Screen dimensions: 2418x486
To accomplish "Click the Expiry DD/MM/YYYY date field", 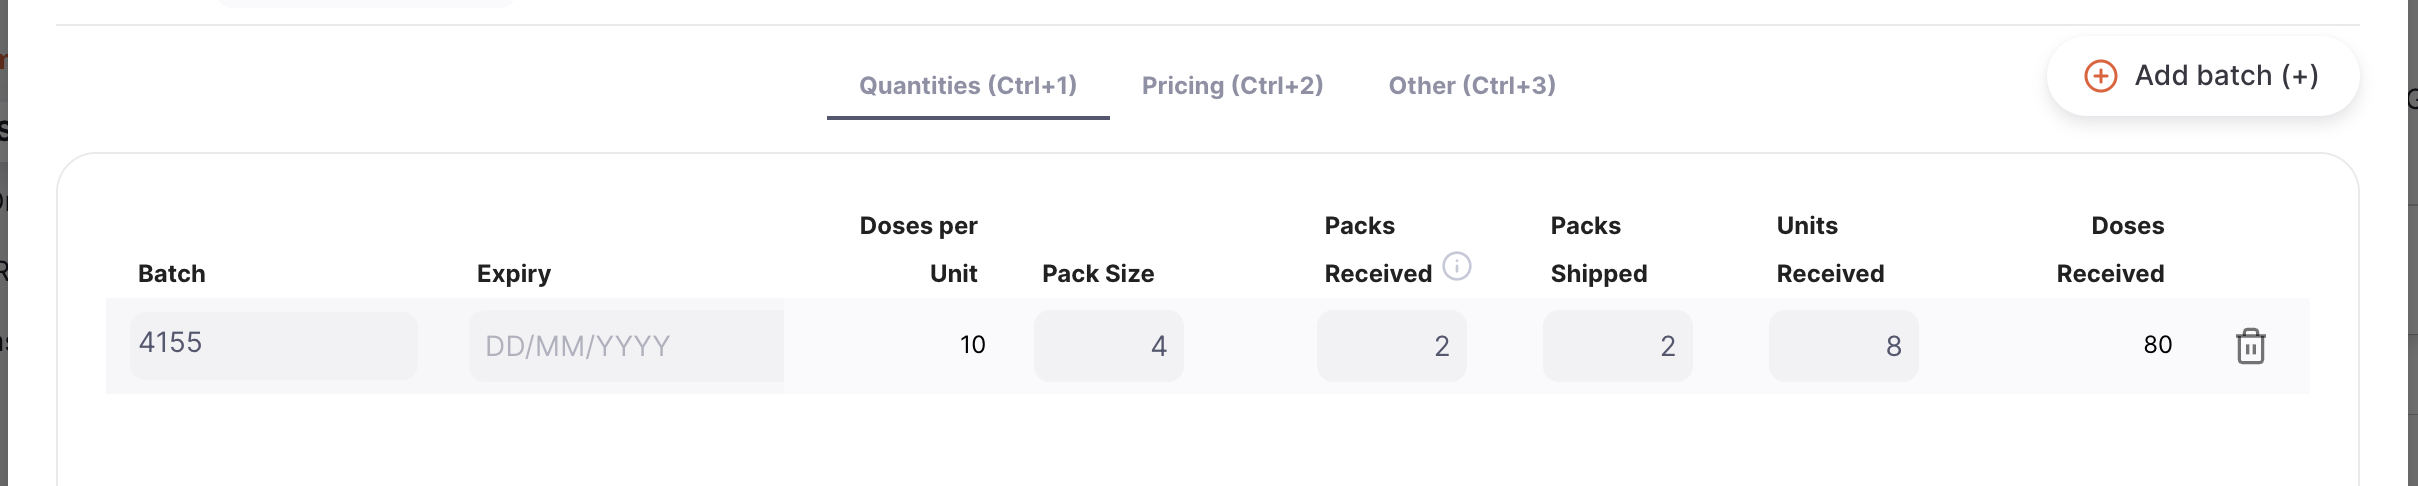I will 626,346.
